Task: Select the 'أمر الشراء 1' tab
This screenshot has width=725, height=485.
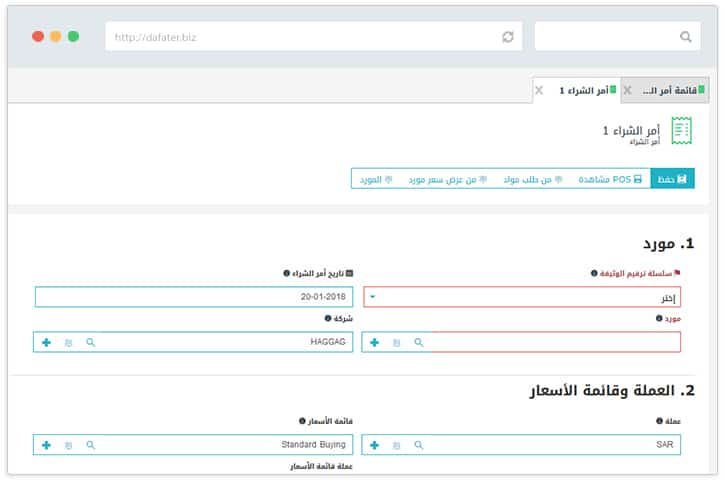Action: coord(580,90)
